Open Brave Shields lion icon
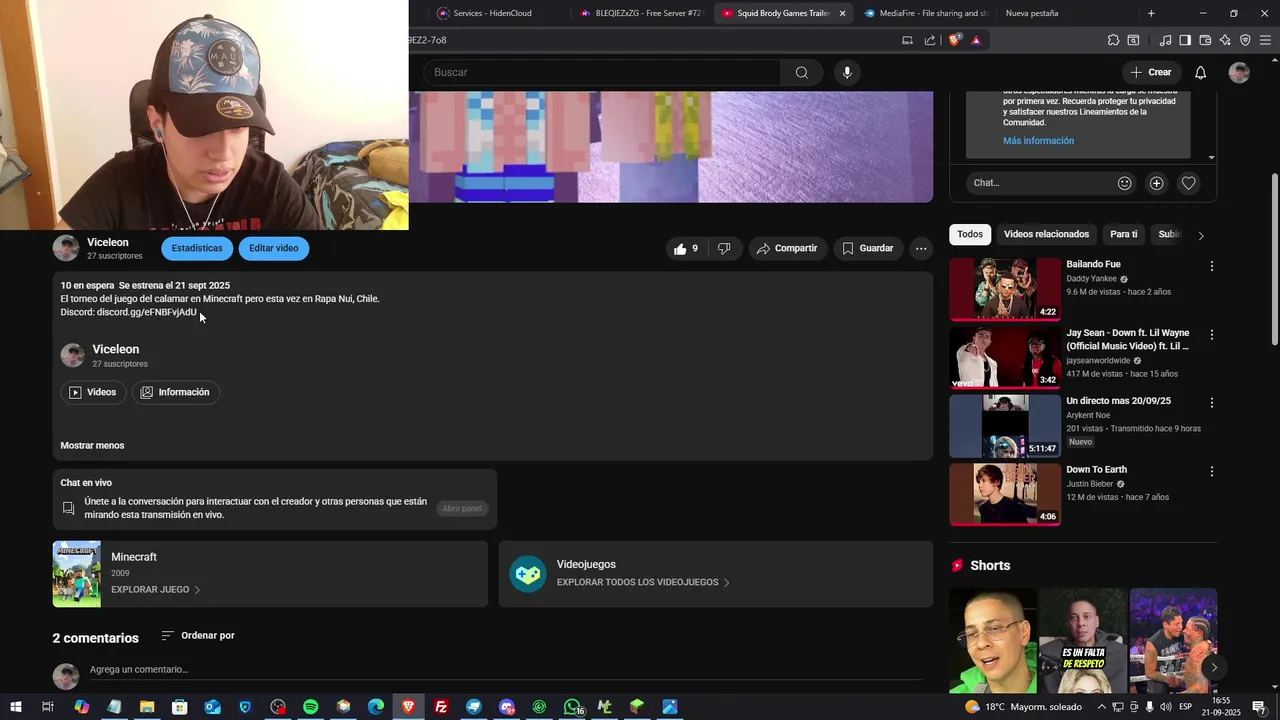Screen dimensions: 1280x720 [955, 40]
